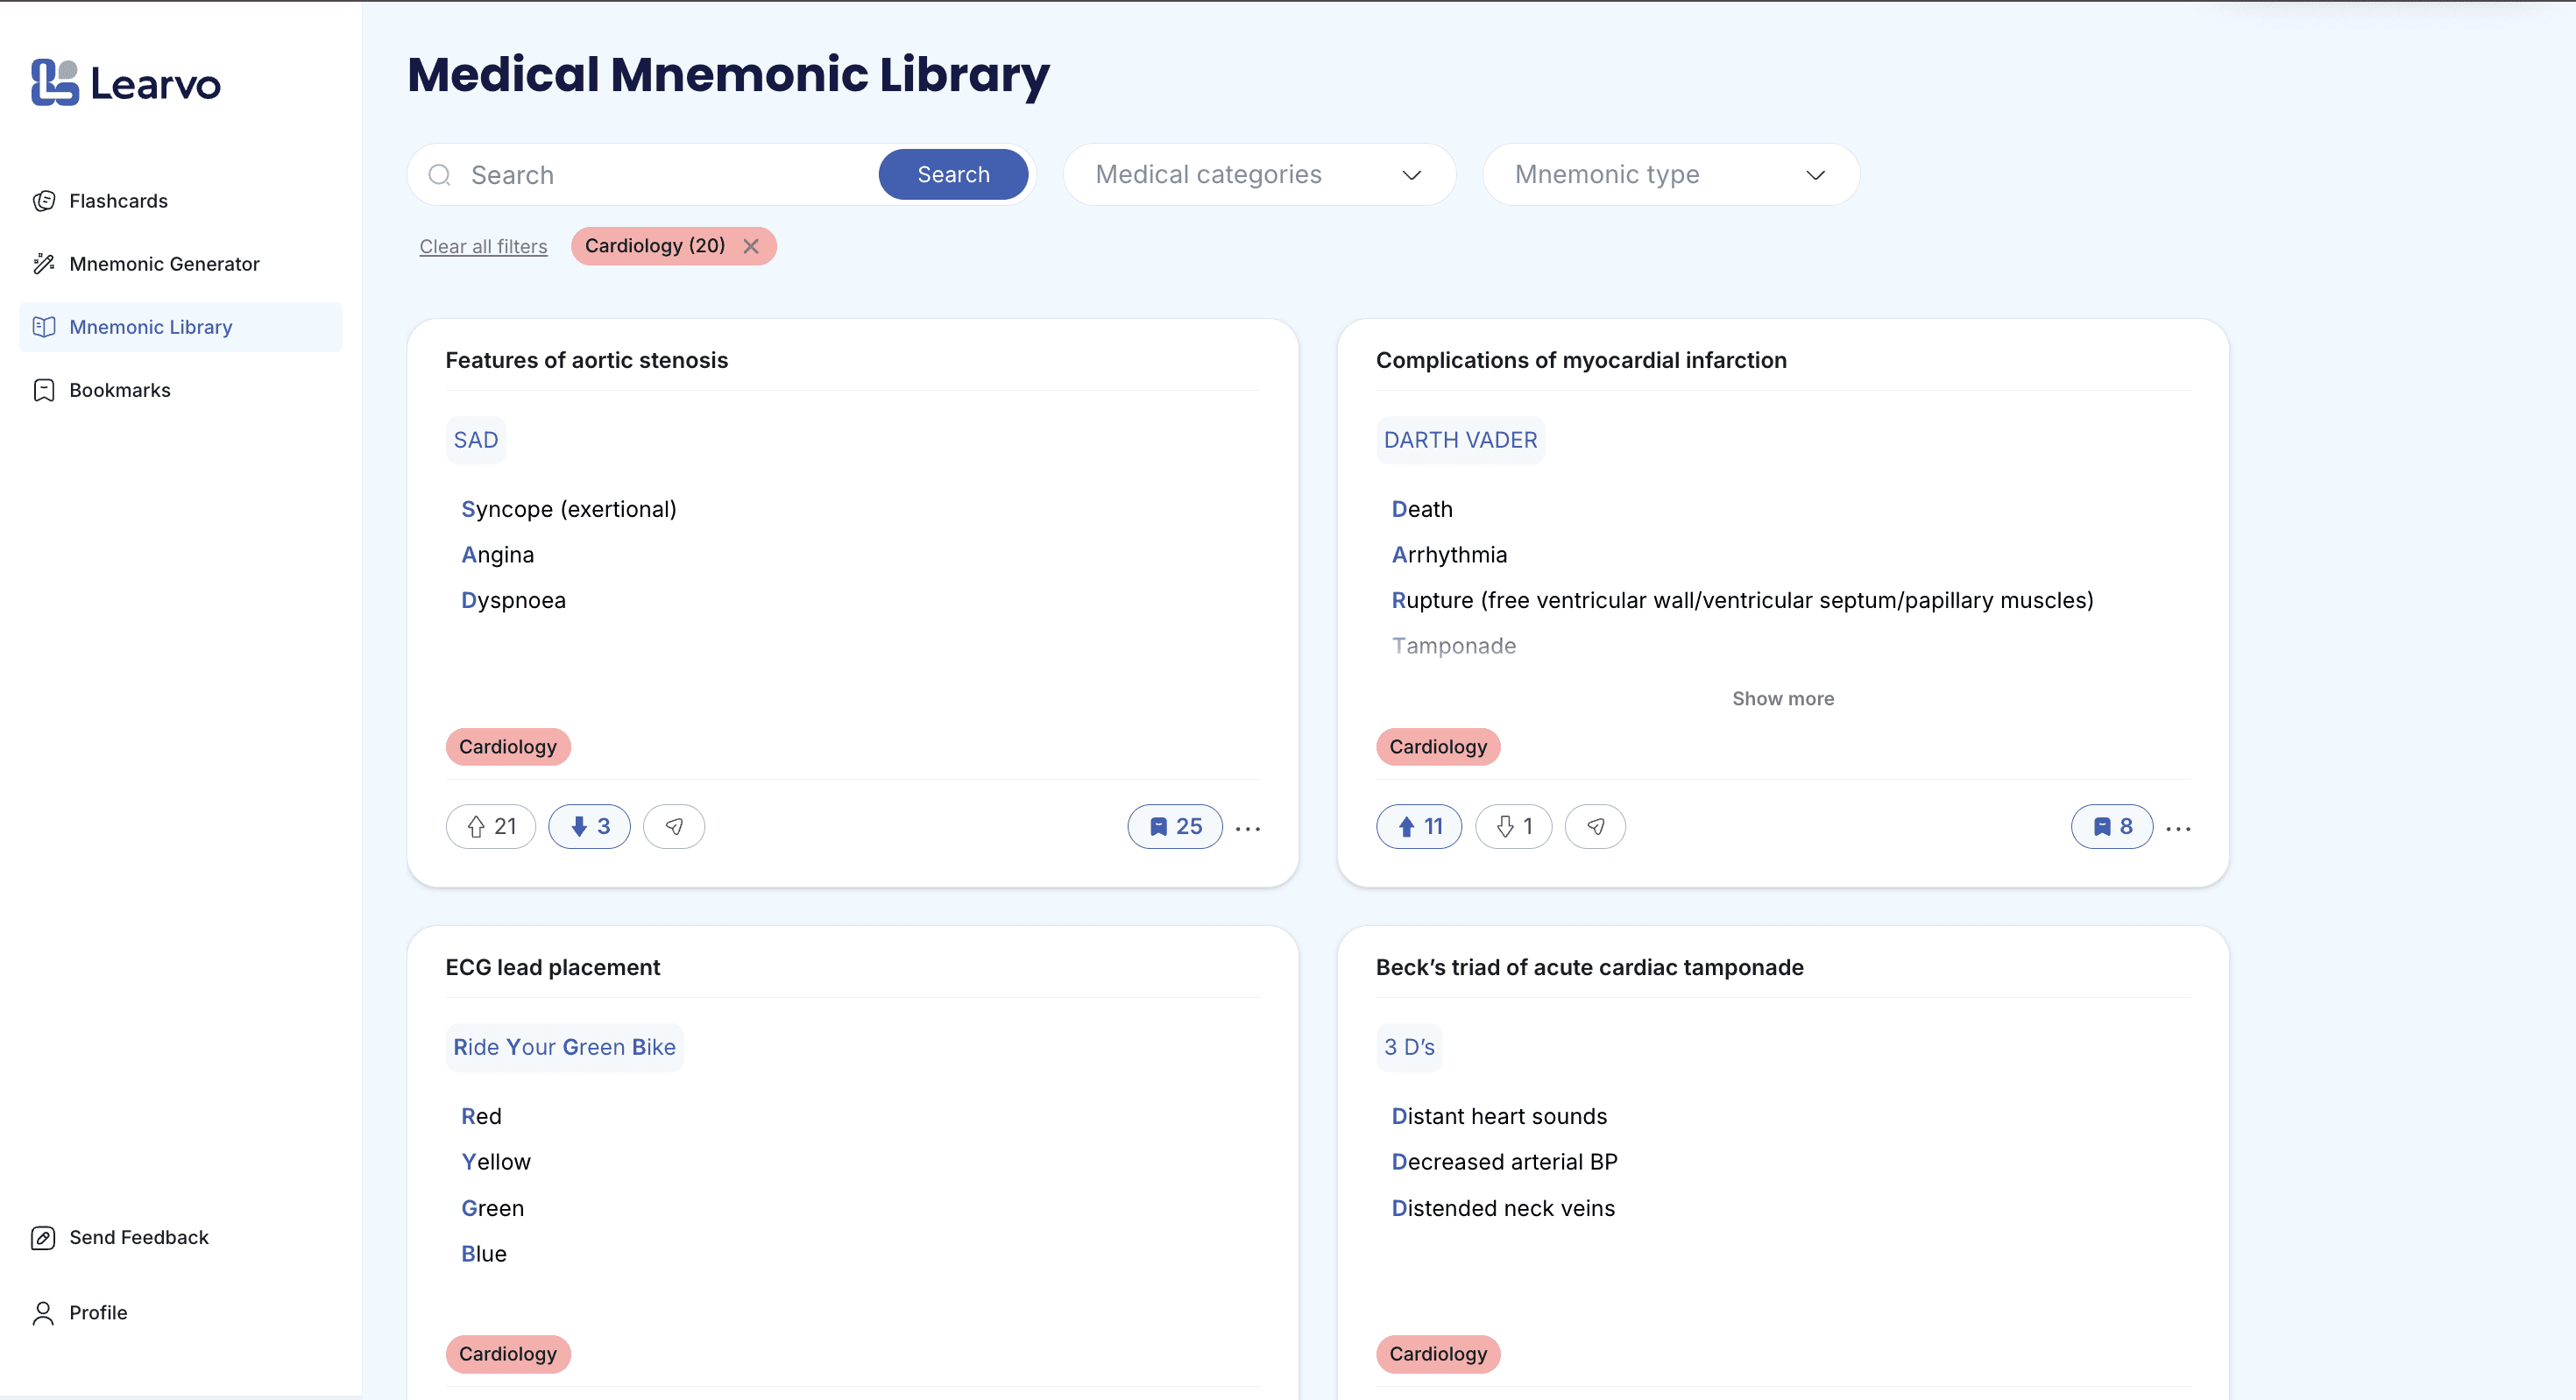Toggle downvote on aortic stenosis card
The height and width of the screenshot is (1400, 2576).
point(589,827)
